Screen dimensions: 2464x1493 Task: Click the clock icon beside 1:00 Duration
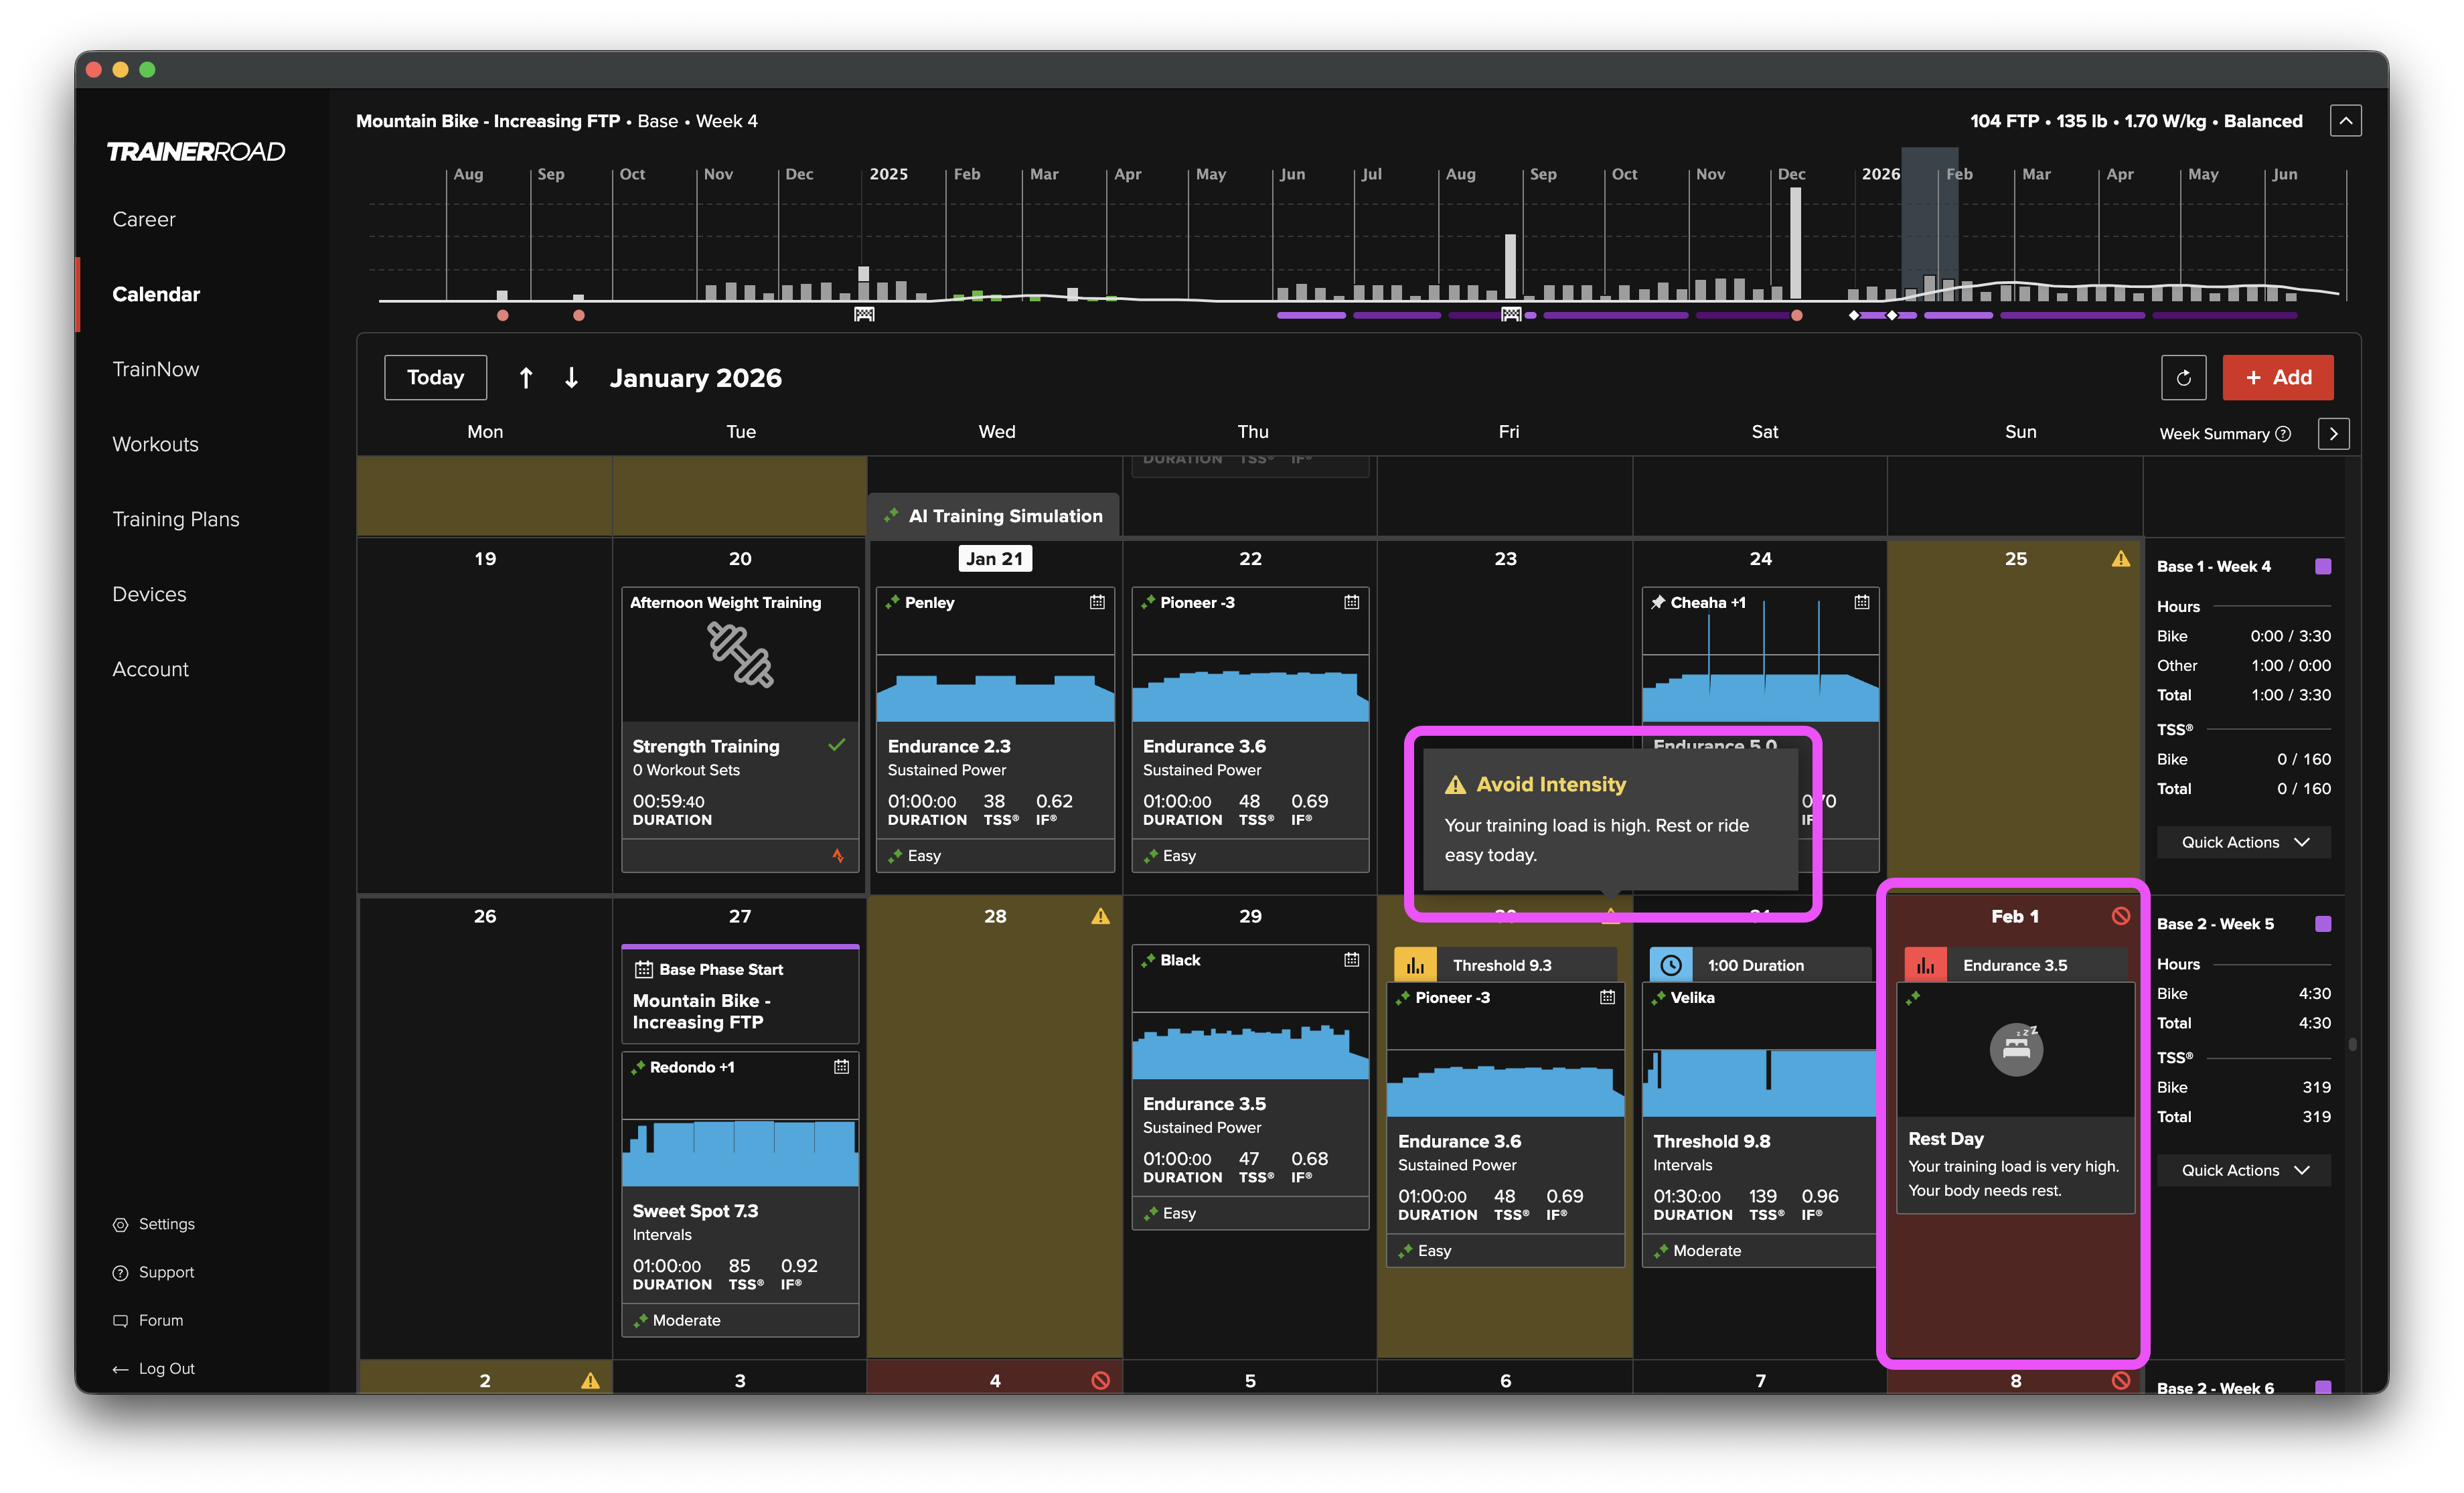[x=1670, y=965]
